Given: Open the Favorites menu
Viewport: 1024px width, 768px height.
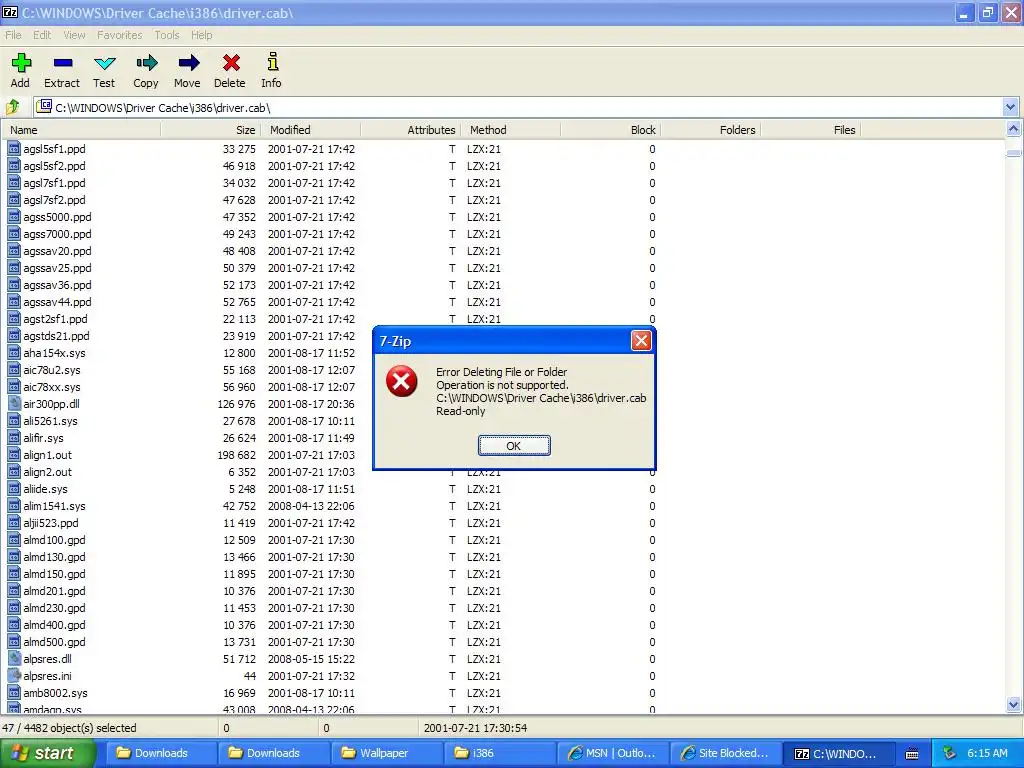Looking at the screenshot, I should (x=120, y=35).
